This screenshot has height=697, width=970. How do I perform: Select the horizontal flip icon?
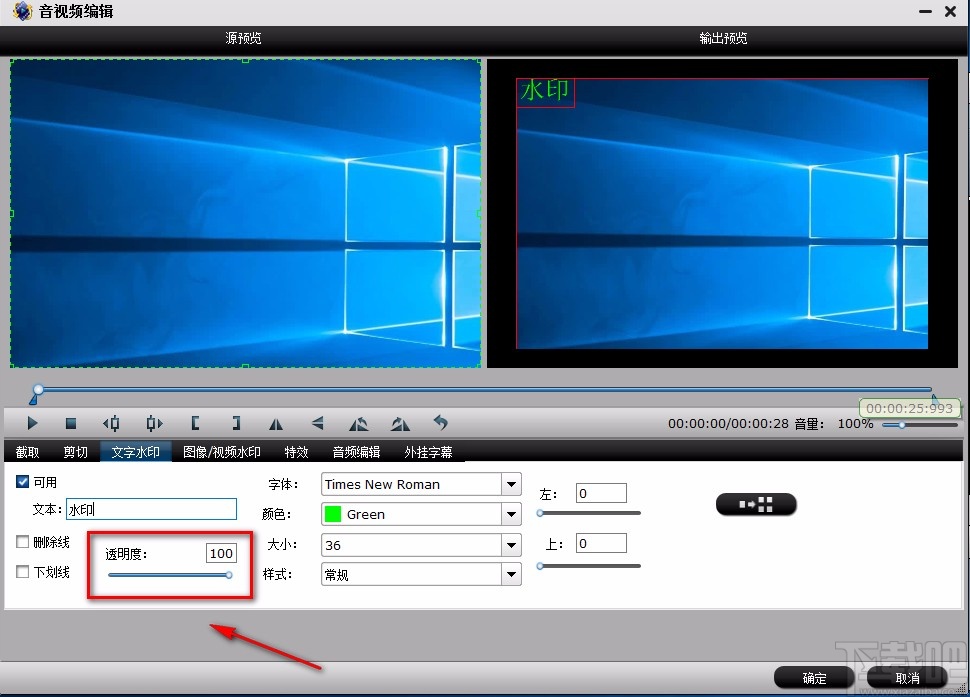pos(277,424)
